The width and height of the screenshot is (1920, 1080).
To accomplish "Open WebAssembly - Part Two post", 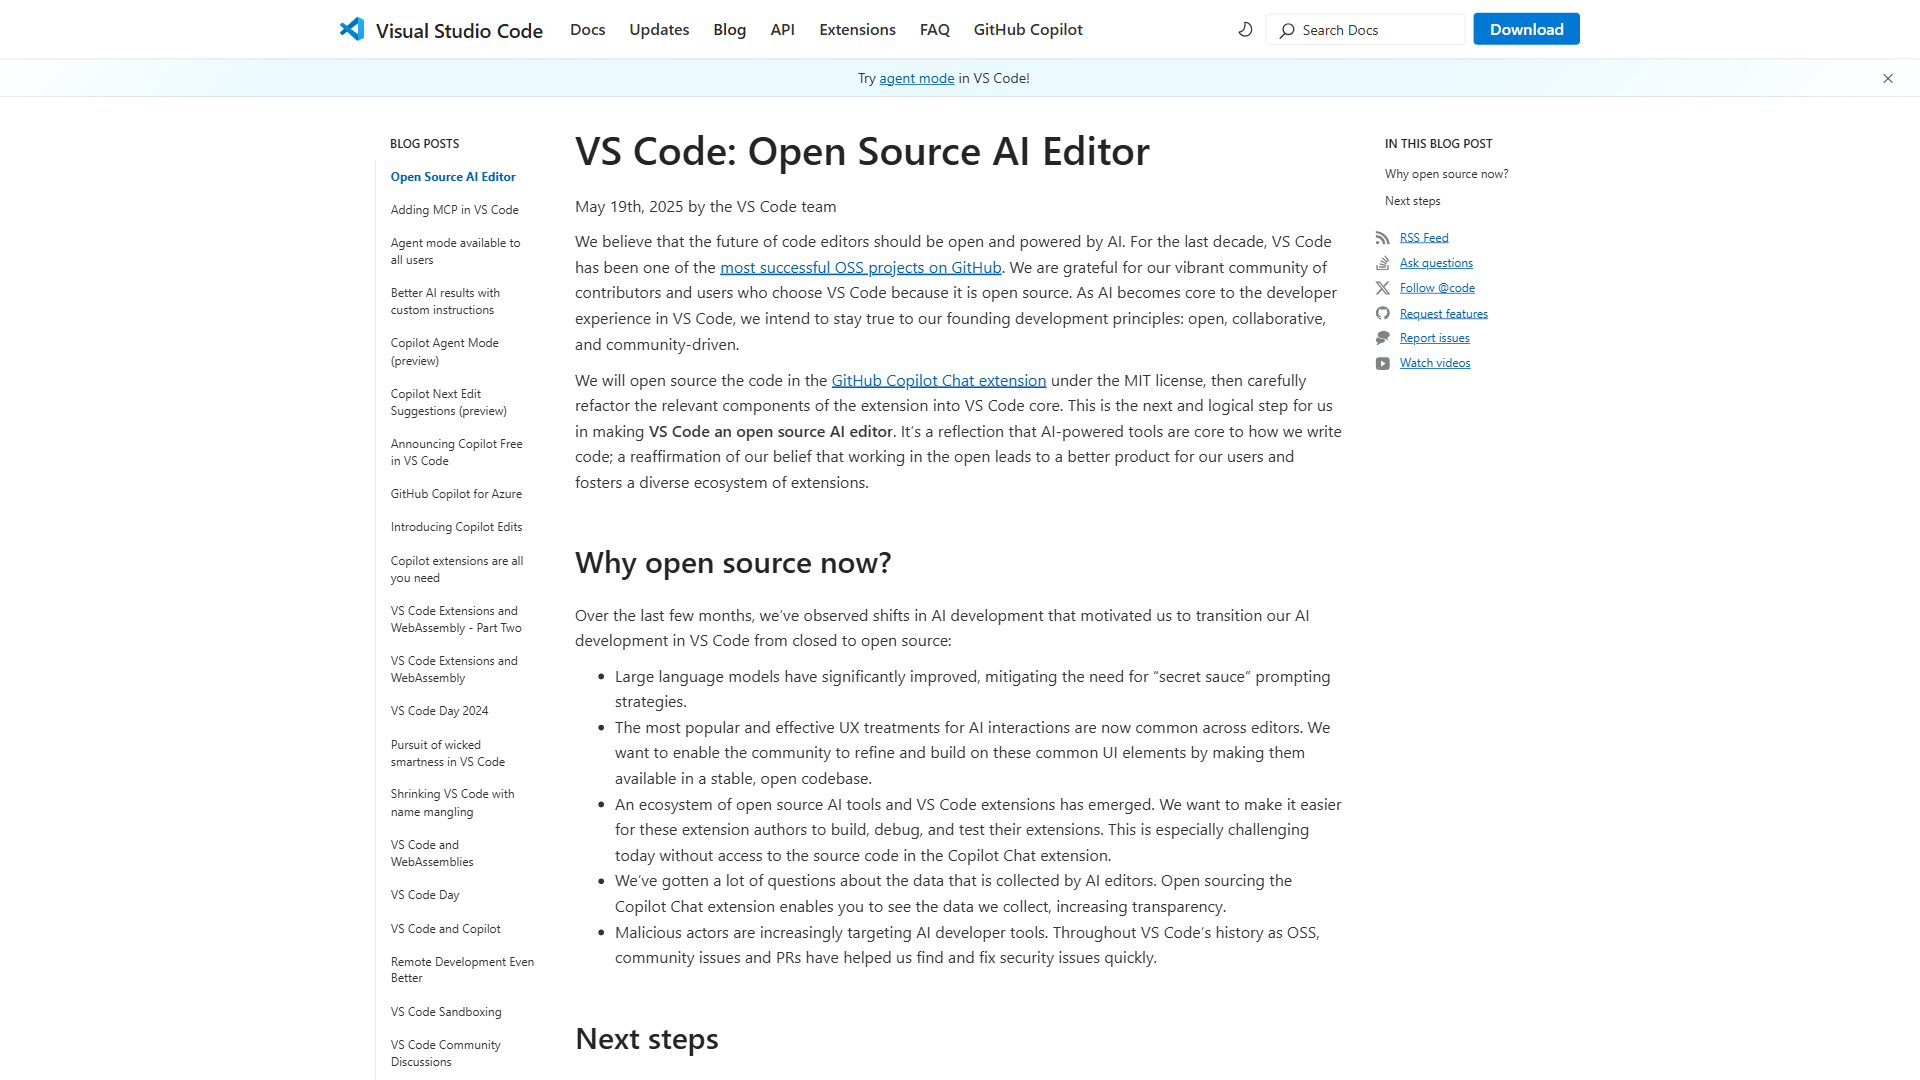I will coord(456,619).
